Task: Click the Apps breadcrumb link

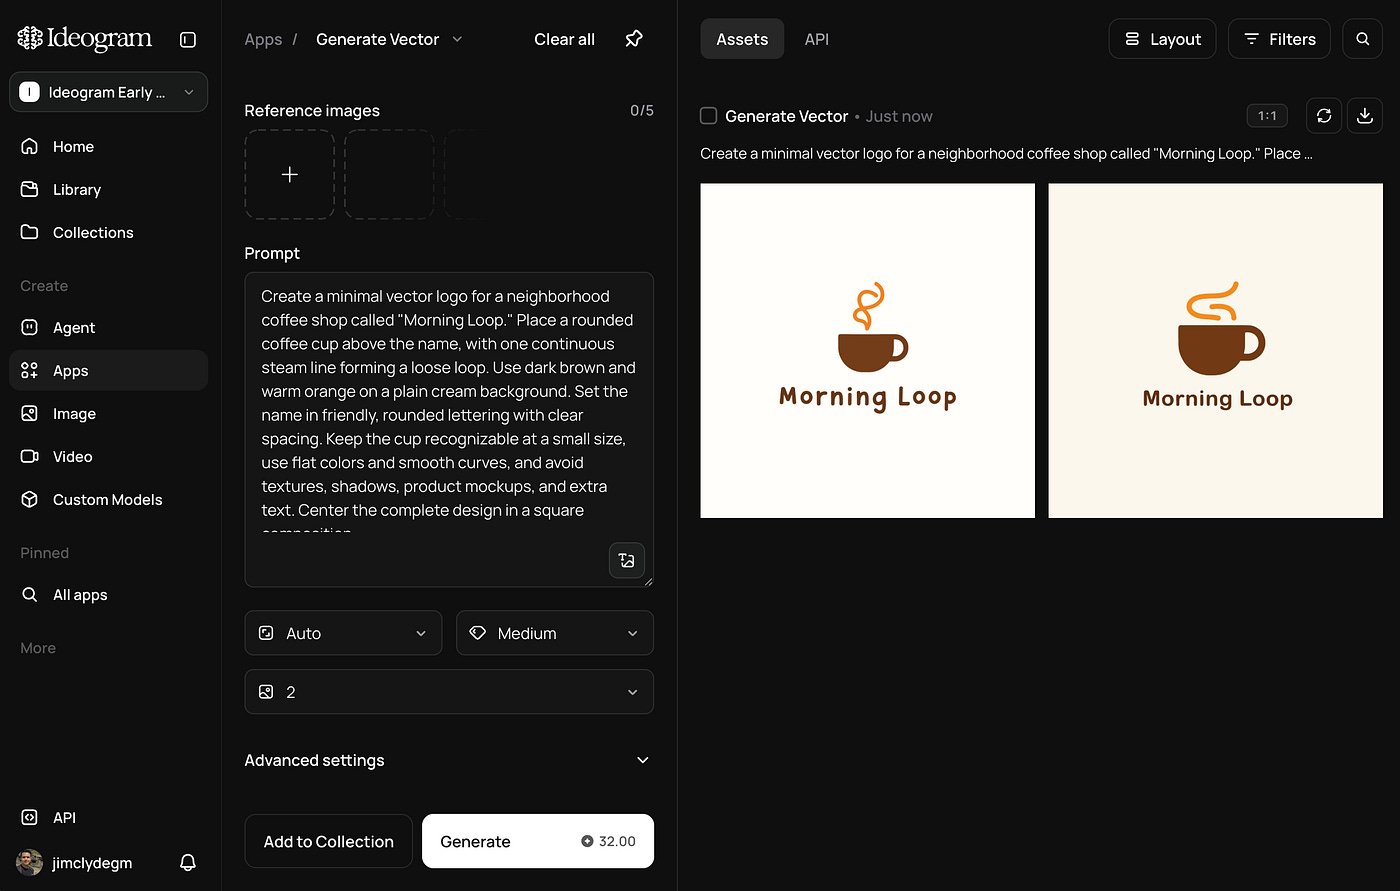Action: point(263,39)
